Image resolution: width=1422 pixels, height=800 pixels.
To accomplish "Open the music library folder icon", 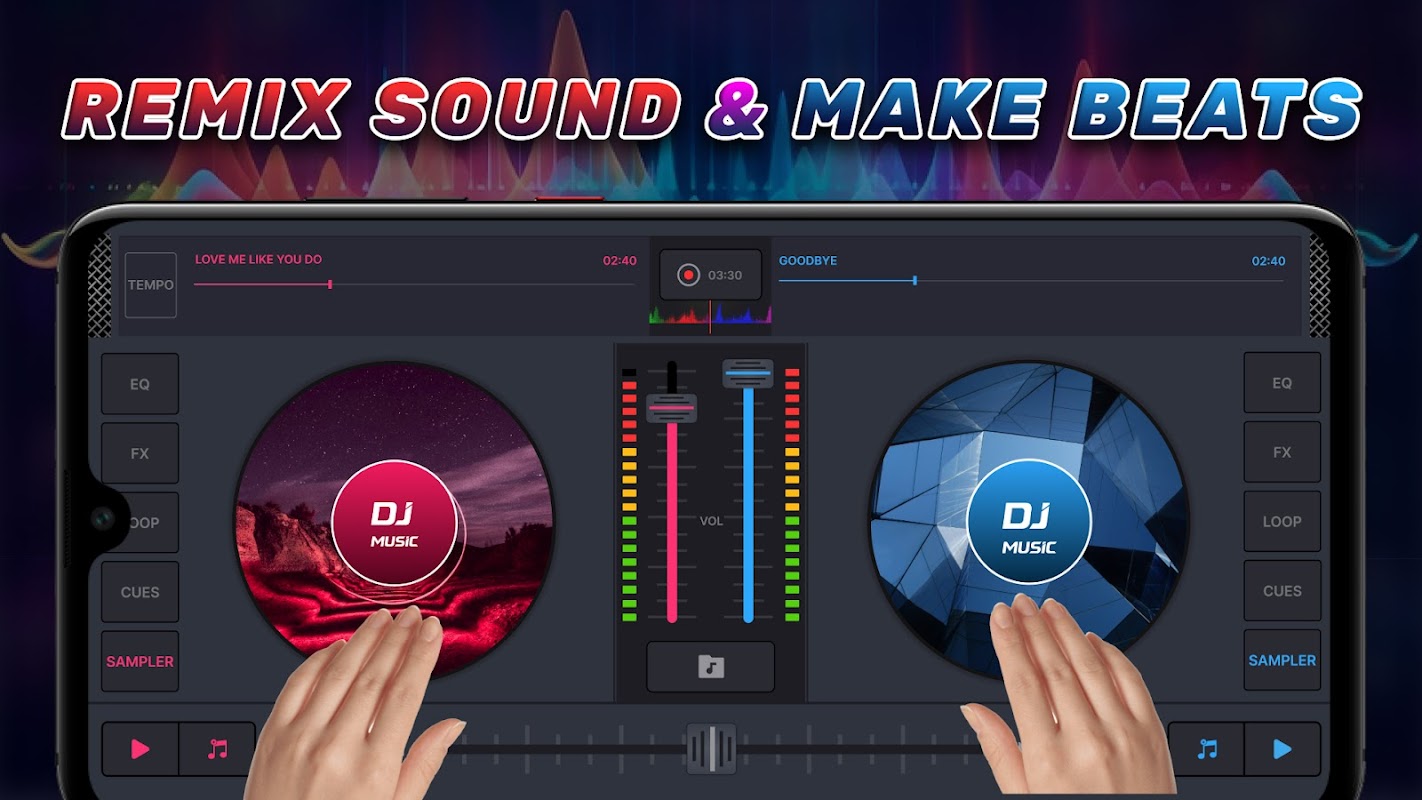I will coord(711,667).
